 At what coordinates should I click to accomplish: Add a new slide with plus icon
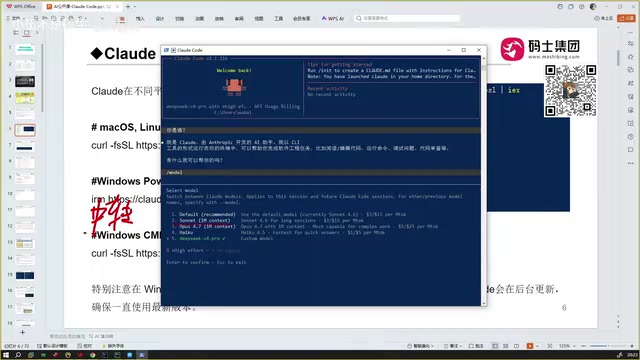tap(22, 332)
